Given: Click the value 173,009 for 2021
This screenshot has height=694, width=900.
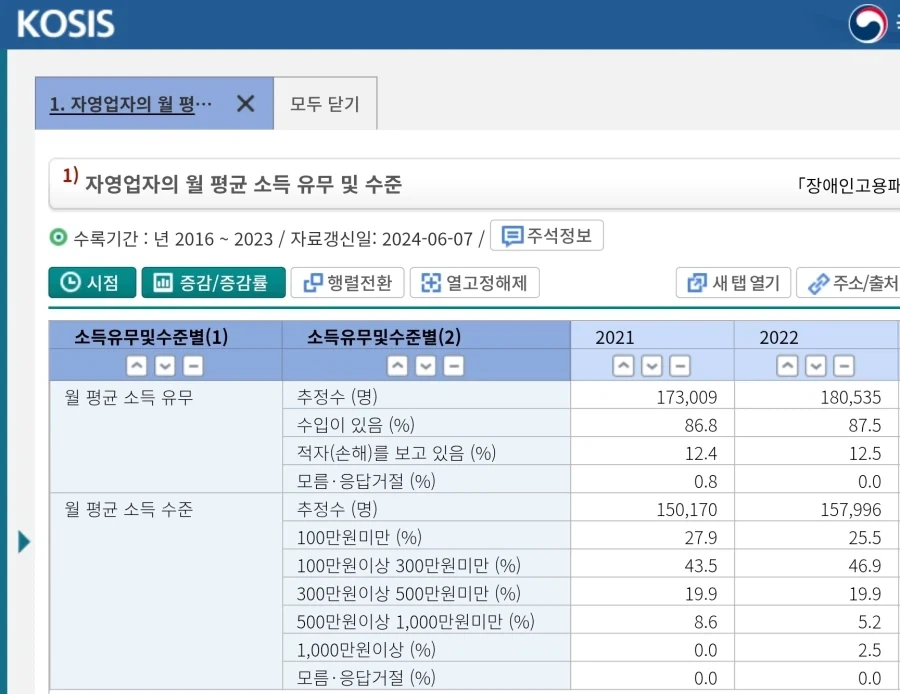Looking at the screenshot, I should pyautogui.click(x=686, y=397).
